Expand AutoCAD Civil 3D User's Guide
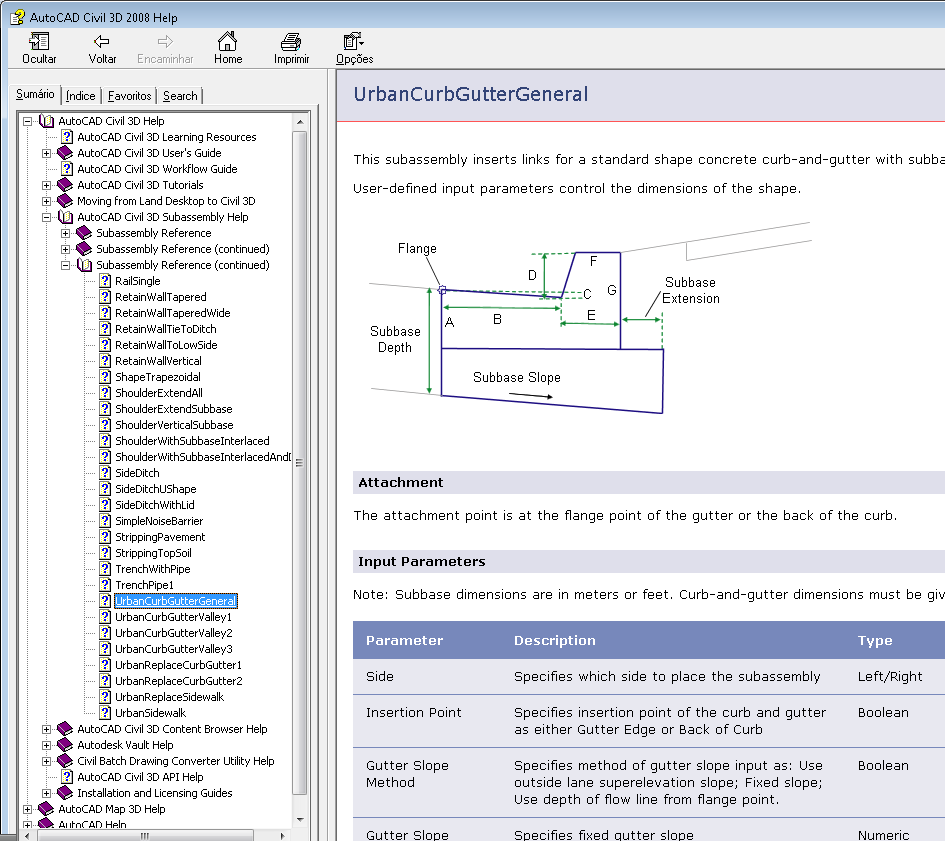945x841 pixels. 46,153
